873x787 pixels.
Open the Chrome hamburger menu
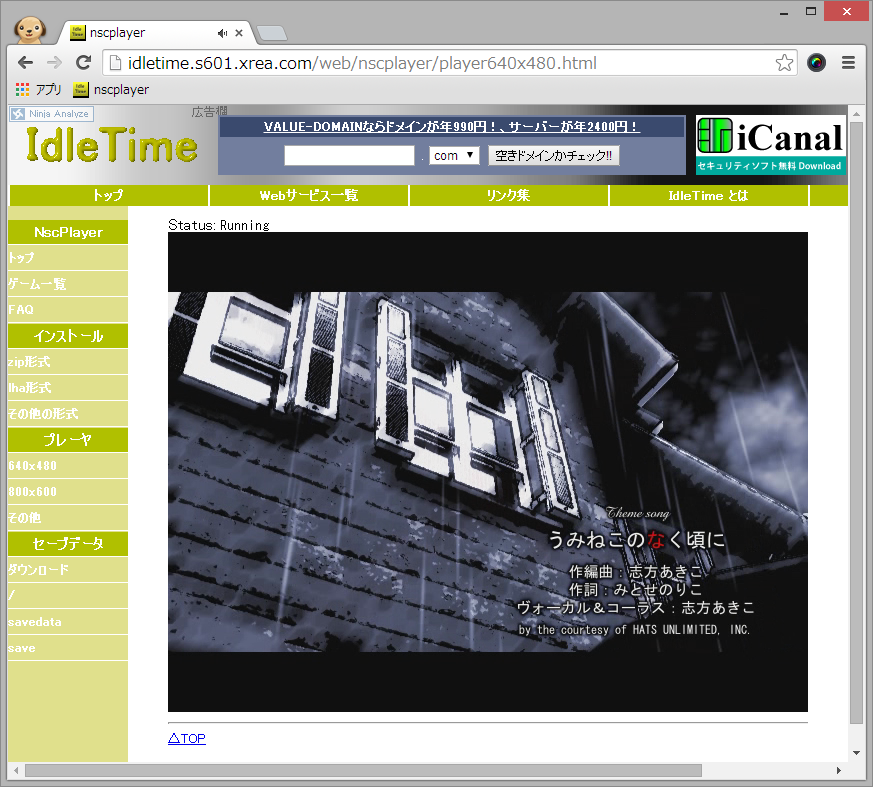point(848,63)
